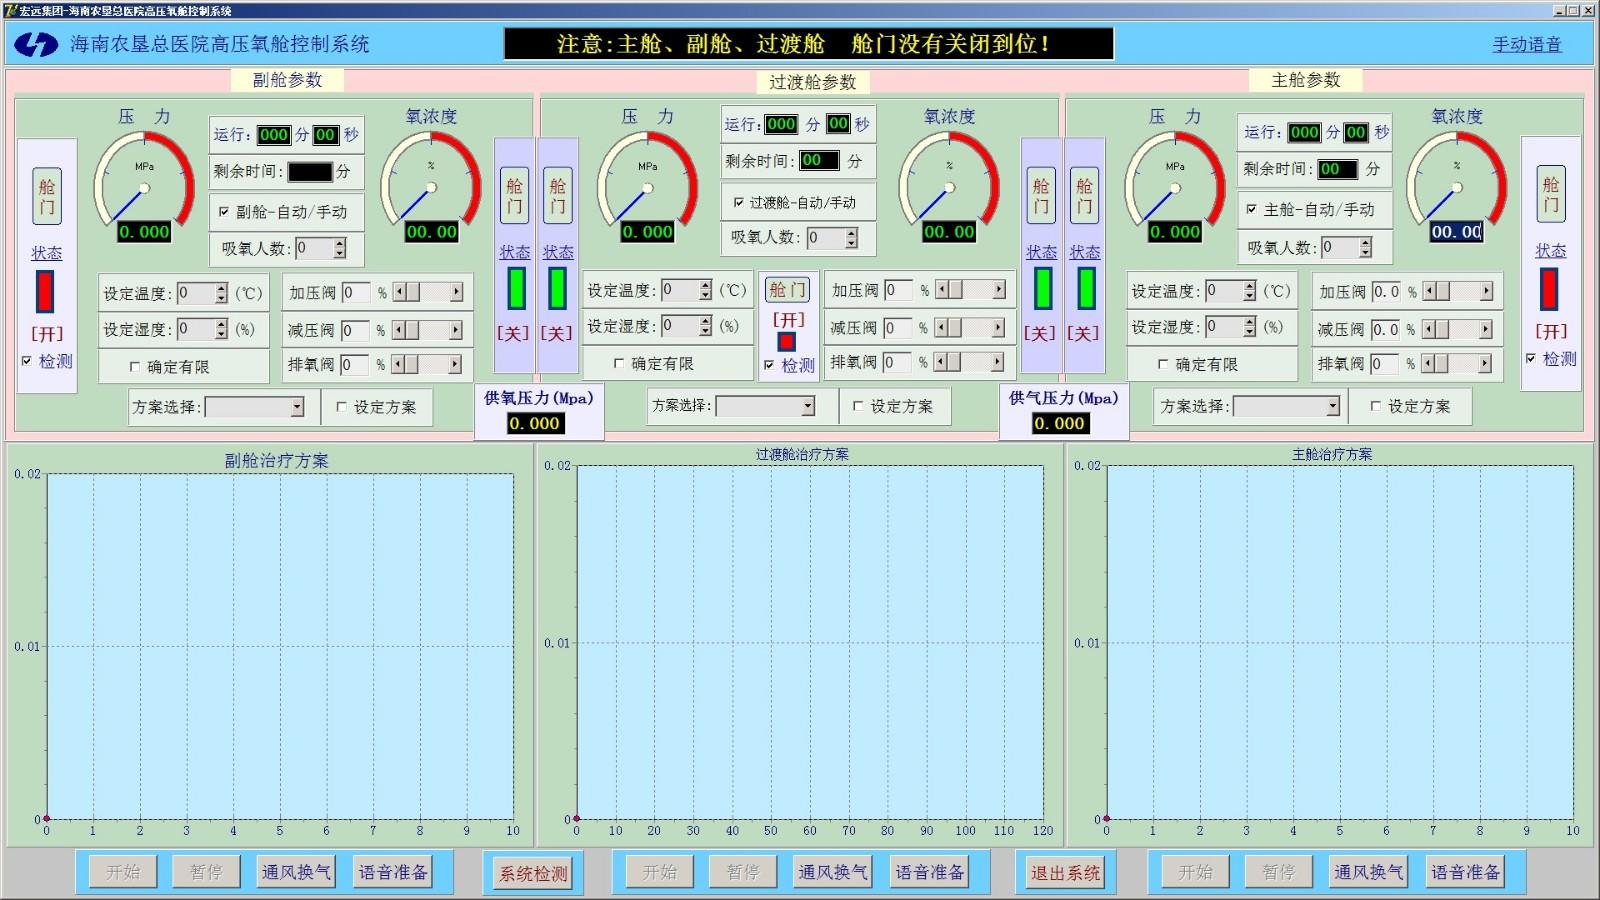Click the 主舱 pressure gauge dial
This screenshot has width=1600, height=900.
point(1175,180)
